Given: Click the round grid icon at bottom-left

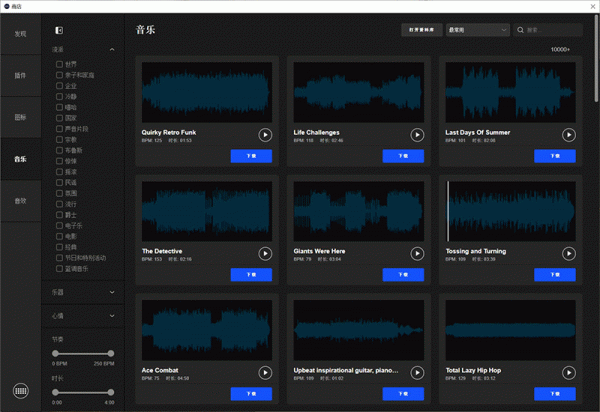Looking at the screenshot, I should click(x=20, y=391).
